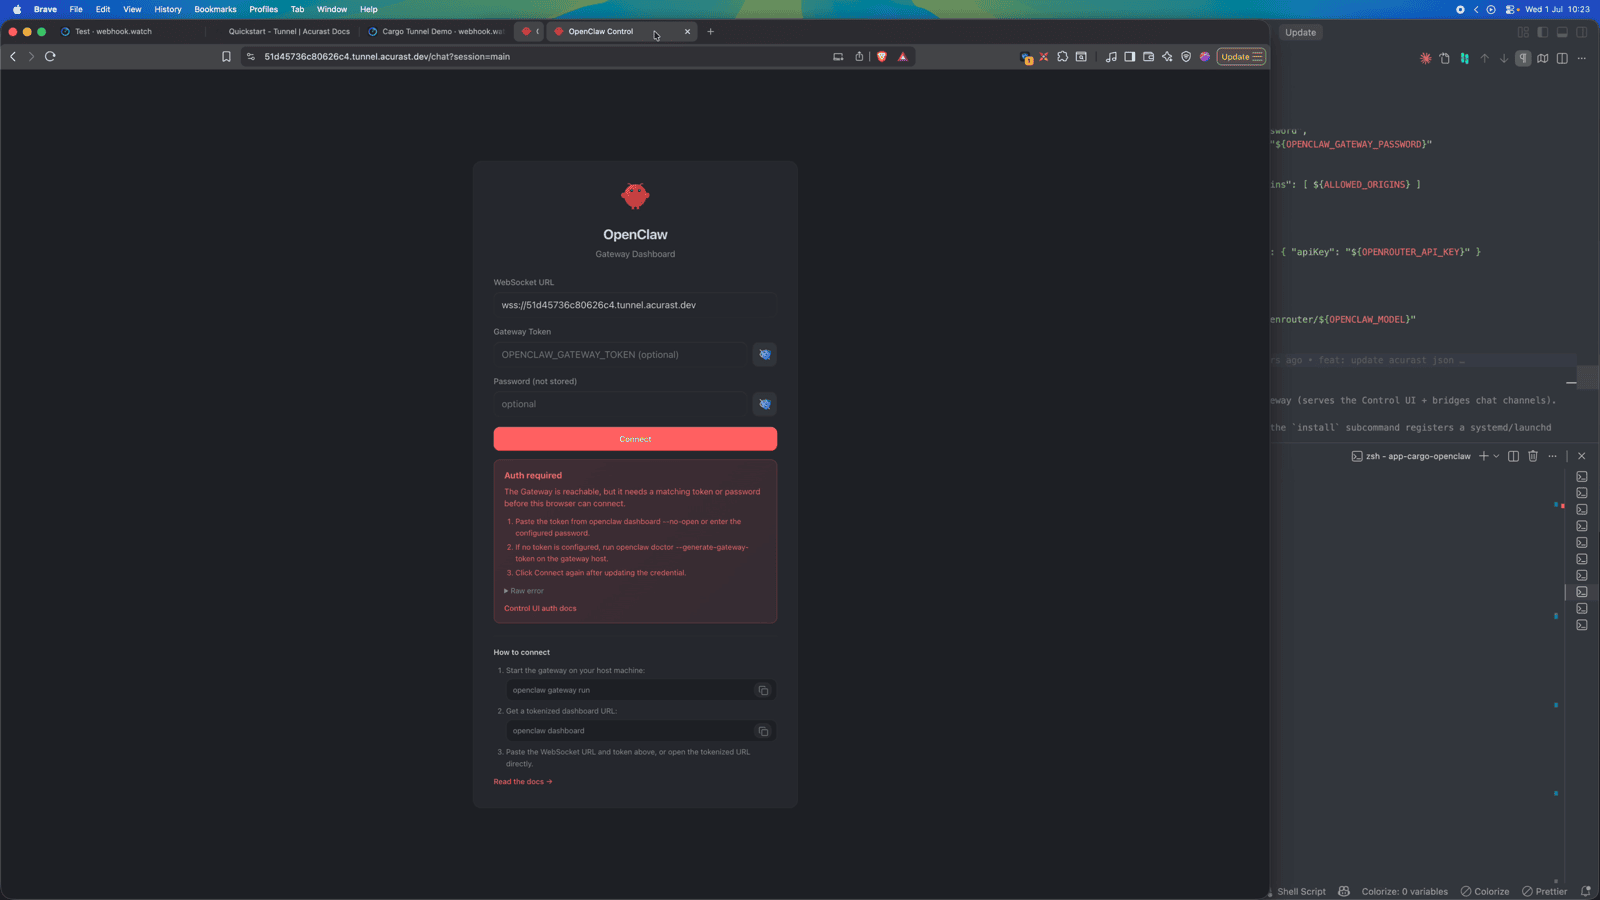Toggle the bottom panel layout icon in editor
The width and height of the screenshot is (1600, 900).
[x=1562, y=32]
